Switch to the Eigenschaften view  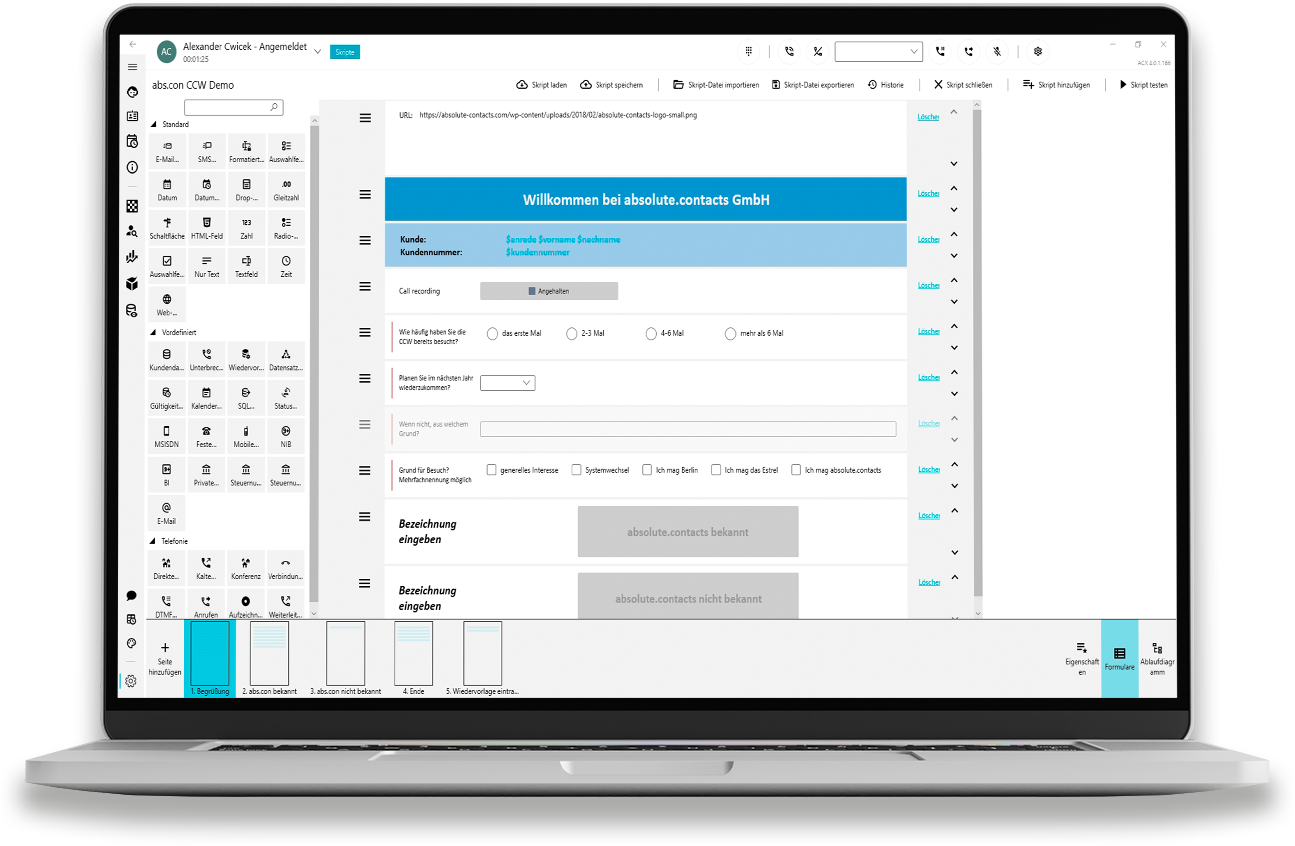[x=1082, y=659]
